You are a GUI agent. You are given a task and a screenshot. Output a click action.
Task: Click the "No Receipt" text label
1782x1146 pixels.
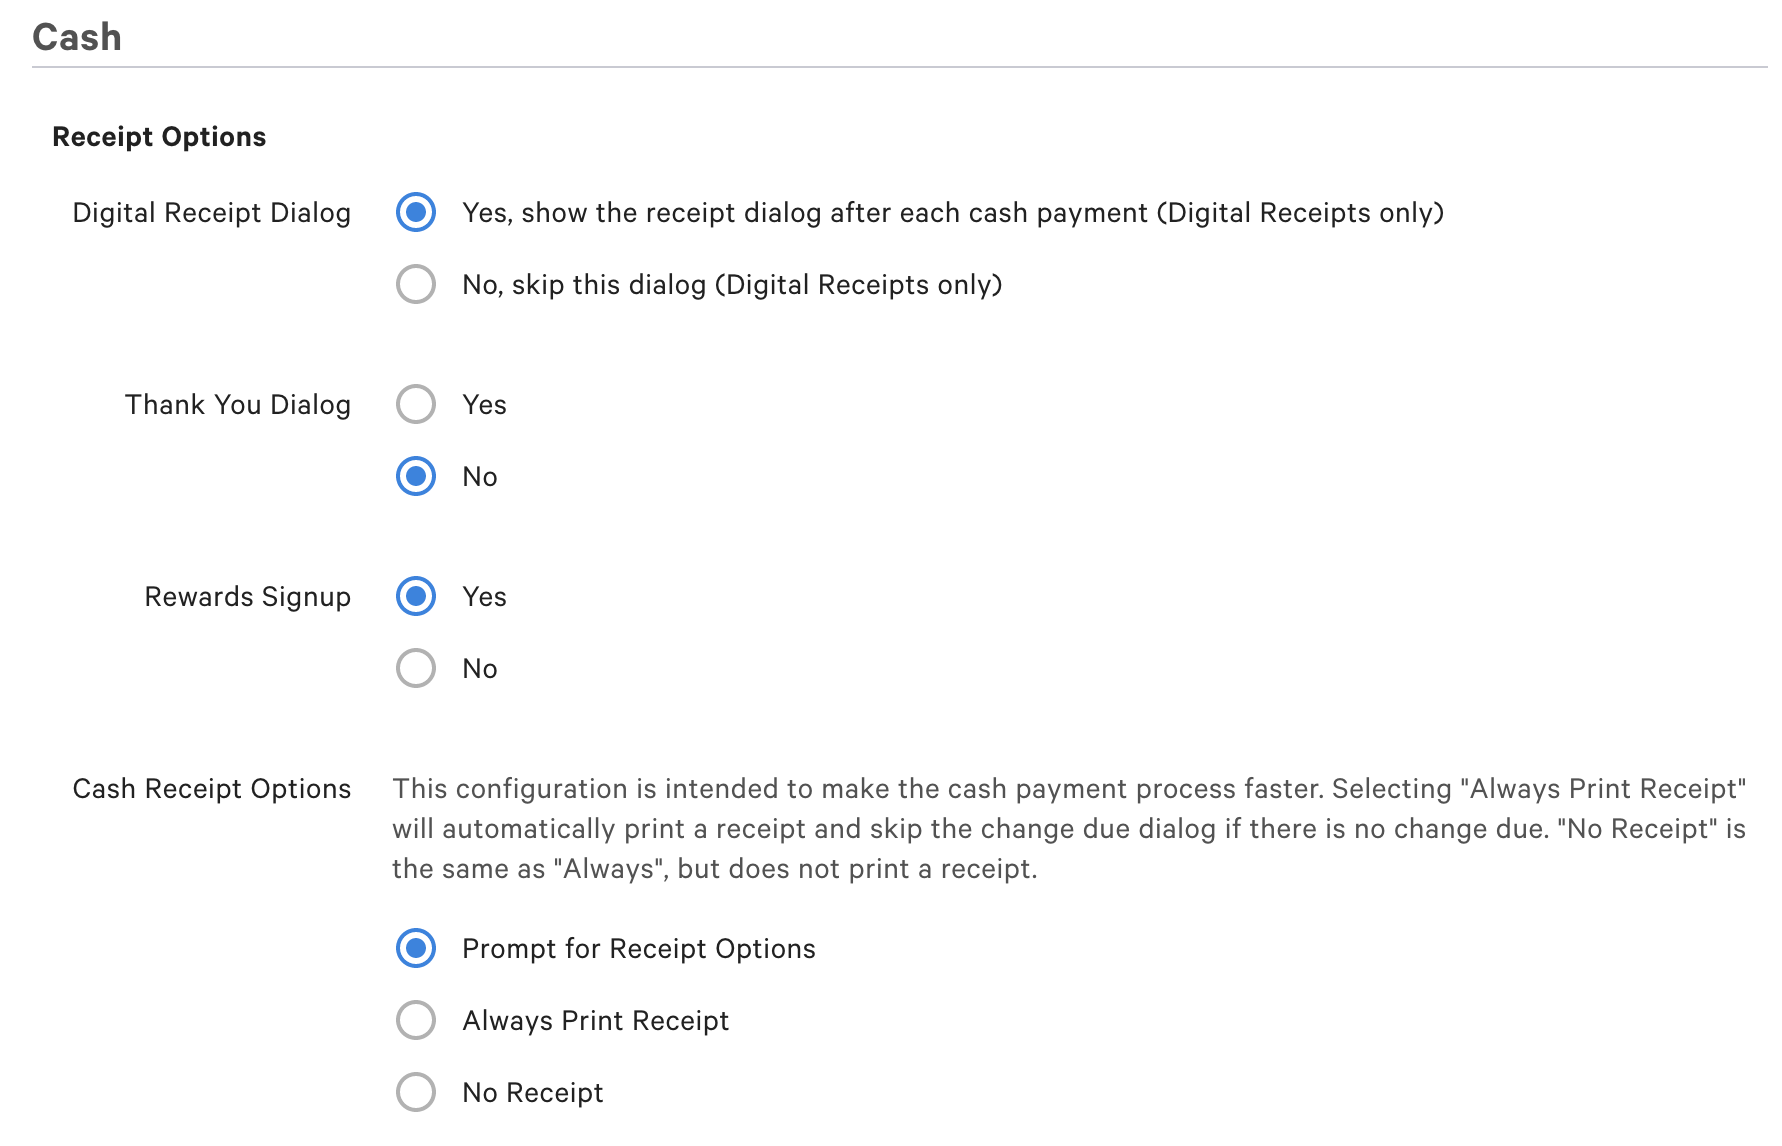coord(533,1092)
